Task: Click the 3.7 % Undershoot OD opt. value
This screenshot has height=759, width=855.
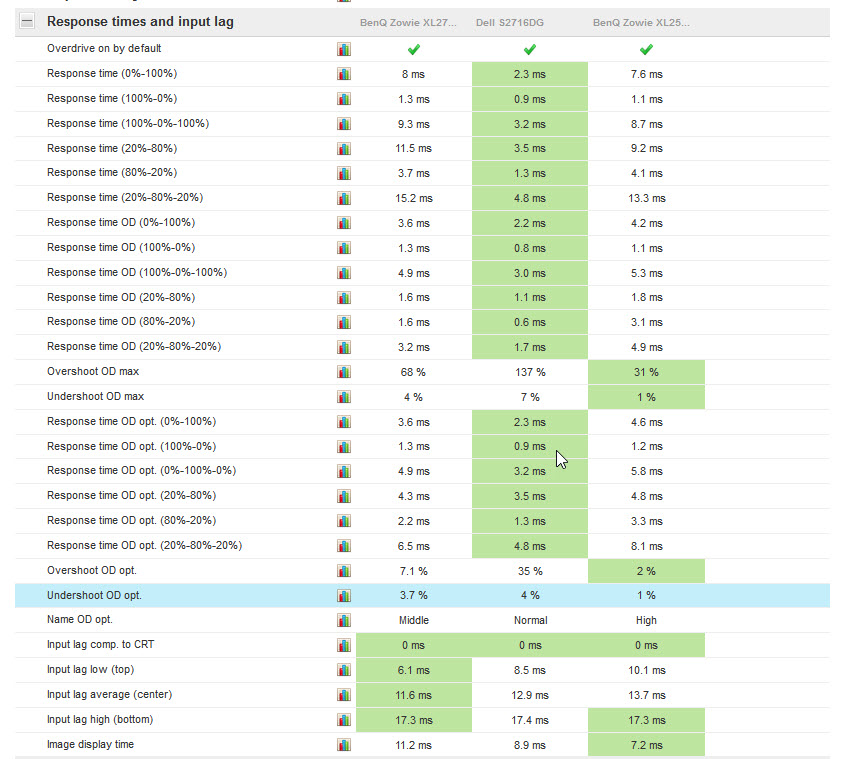Action: (x=413, y=595)
